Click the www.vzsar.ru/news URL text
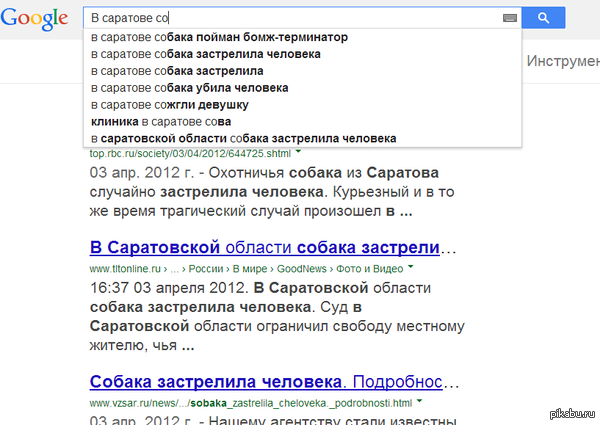 point(251,403)
